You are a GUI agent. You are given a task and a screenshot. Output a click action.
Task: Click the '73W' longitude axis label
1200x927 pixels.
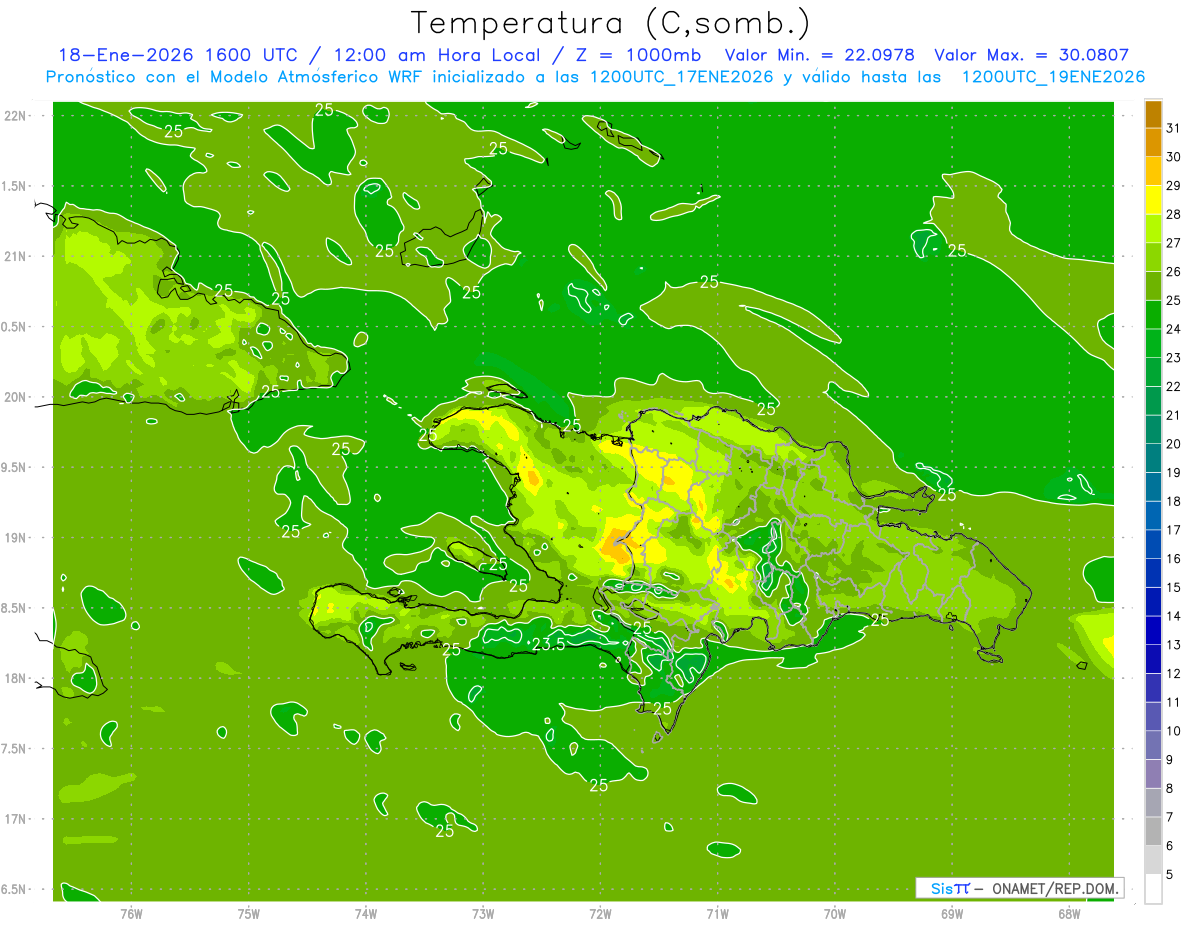[483, 913]
